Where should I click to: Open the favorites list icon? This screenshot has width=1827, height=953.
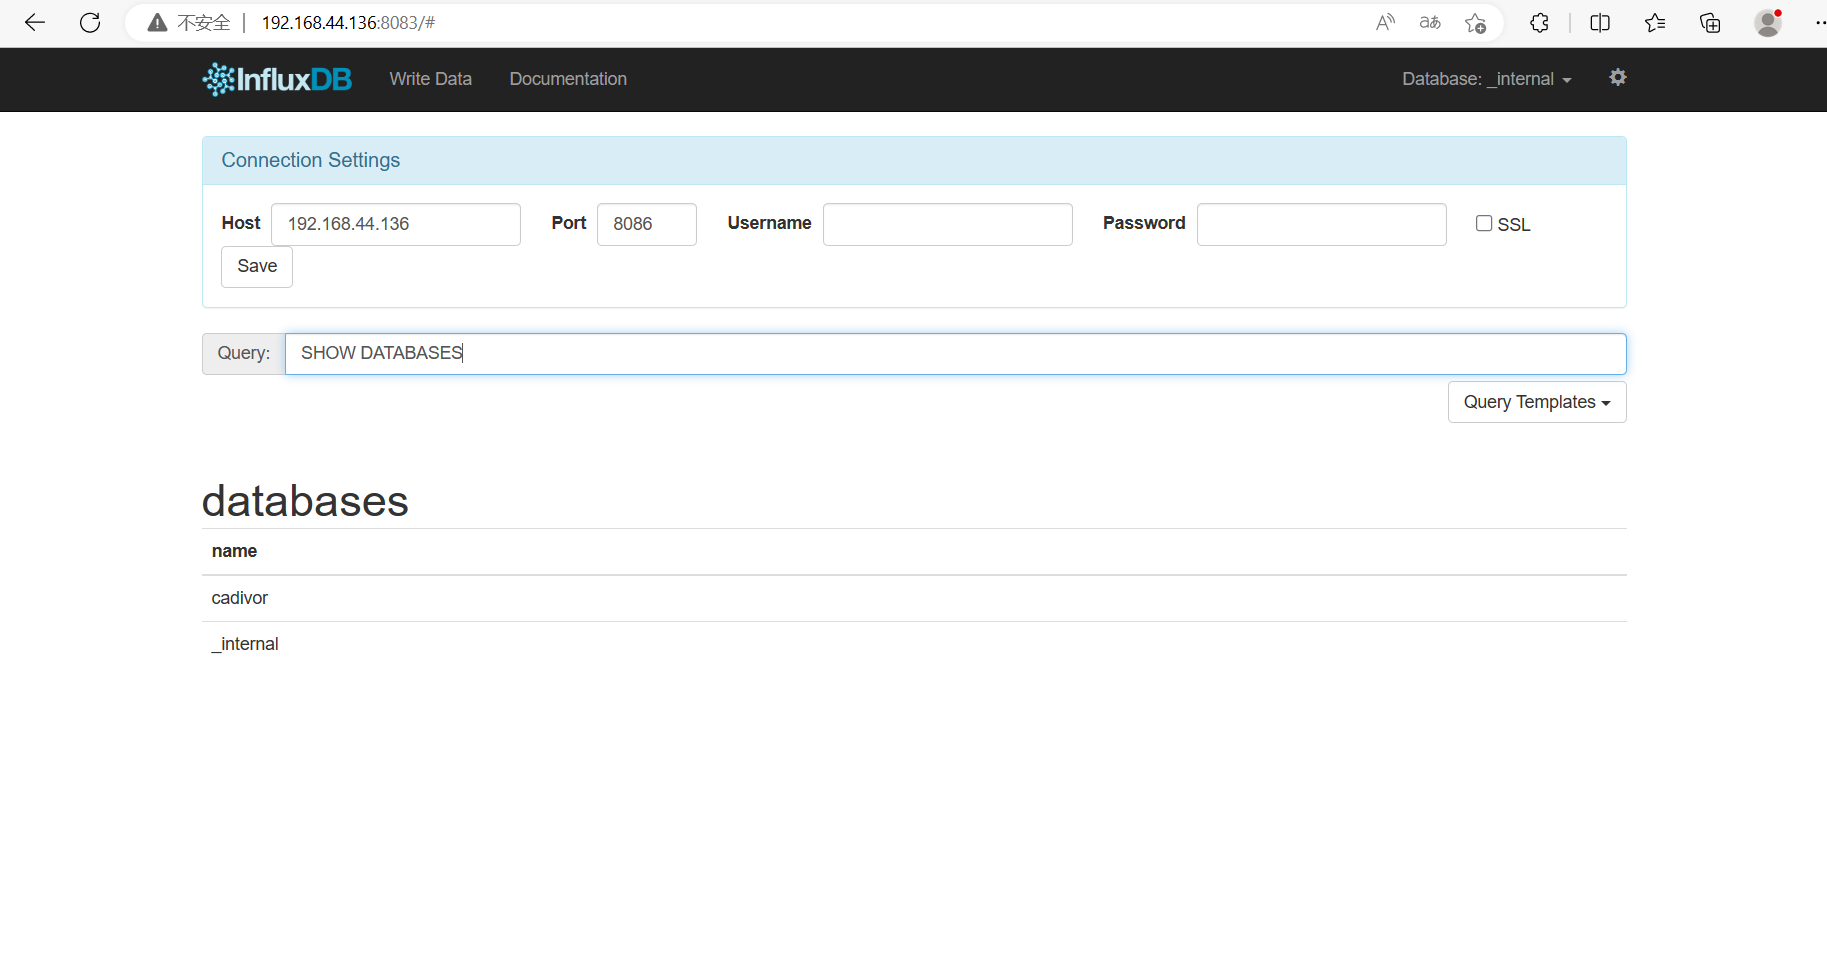coord(1655,23)
